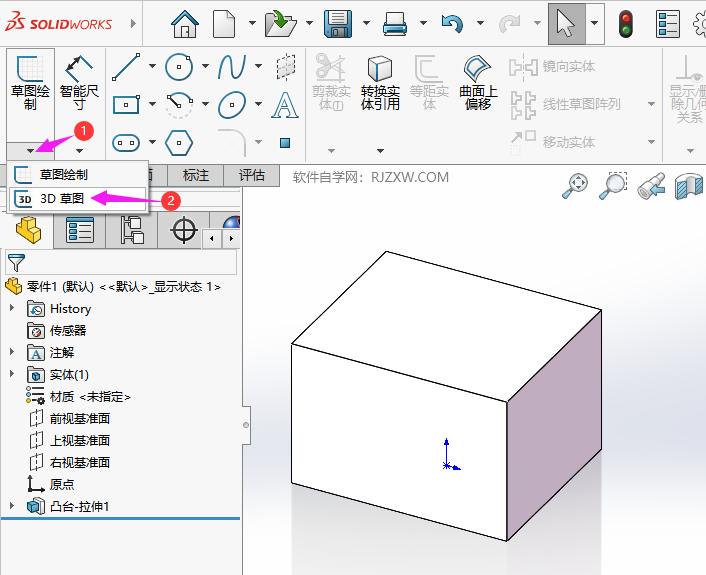Choose the Circle sketch tool
This screenshot has width=706, height=575.
[179, 67]
